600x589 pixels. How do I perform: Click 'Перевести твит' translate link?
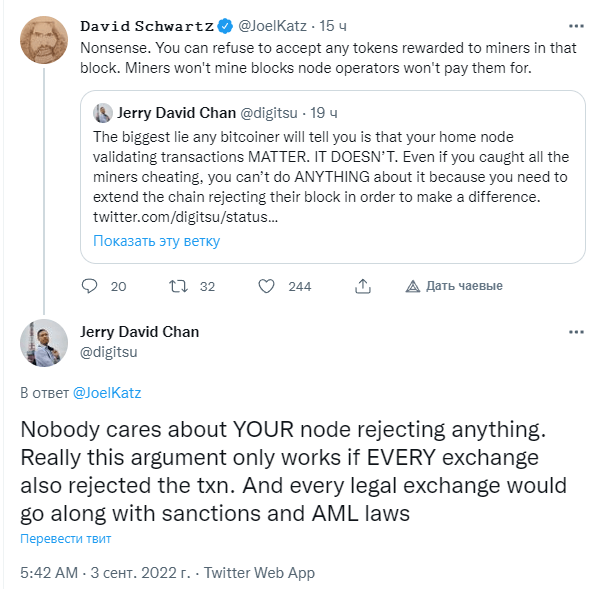pos(65,538)
